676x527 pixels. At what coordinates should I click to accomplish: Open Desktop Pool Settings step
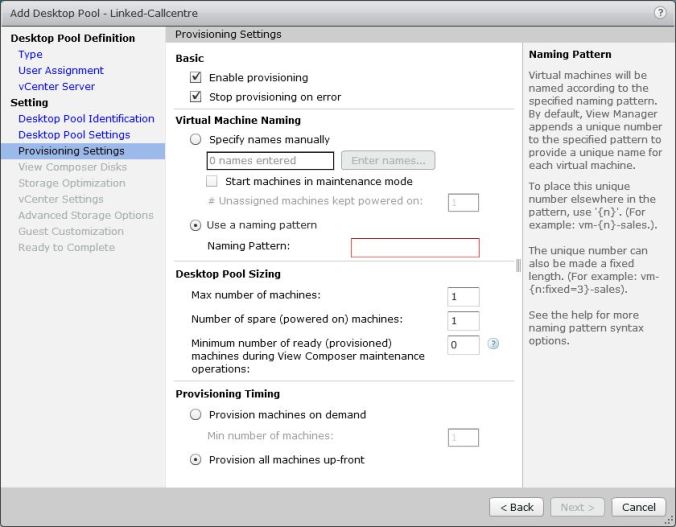pyautogui.click(x=74, y=134)
